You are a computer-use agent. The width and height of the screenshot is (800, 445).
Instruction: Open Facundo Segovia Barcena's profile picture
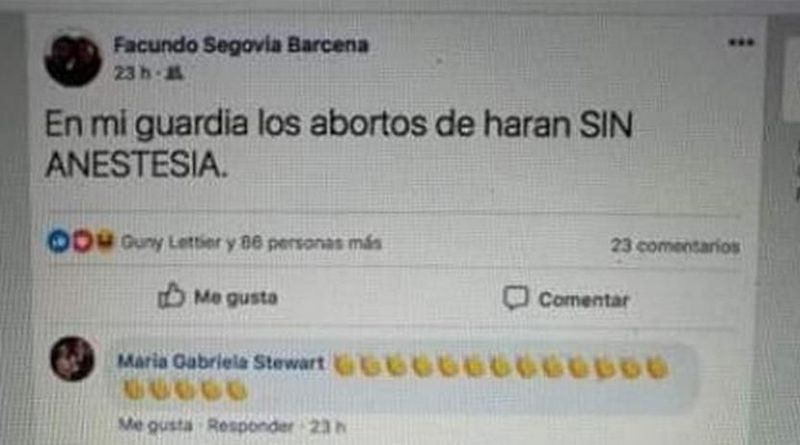(x=73, y=60)
